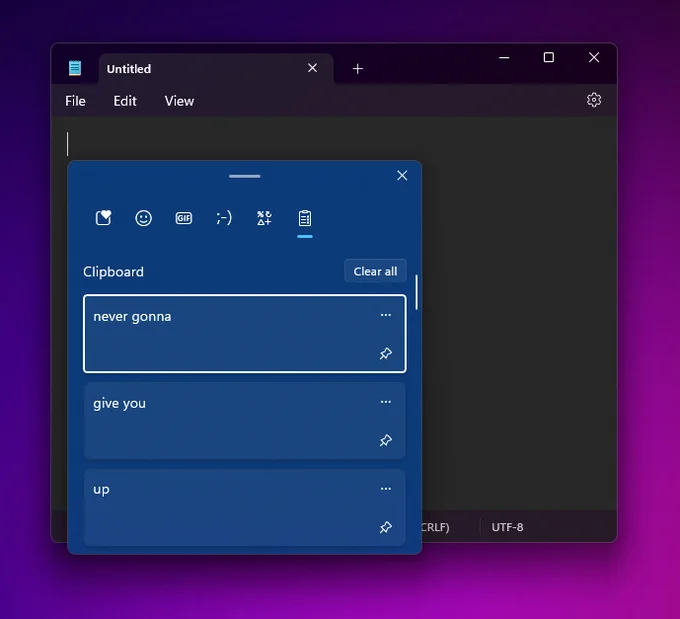Open the recently used favorites tab icon
This screenshot has height=619, width=680.
tap(103, 218)
